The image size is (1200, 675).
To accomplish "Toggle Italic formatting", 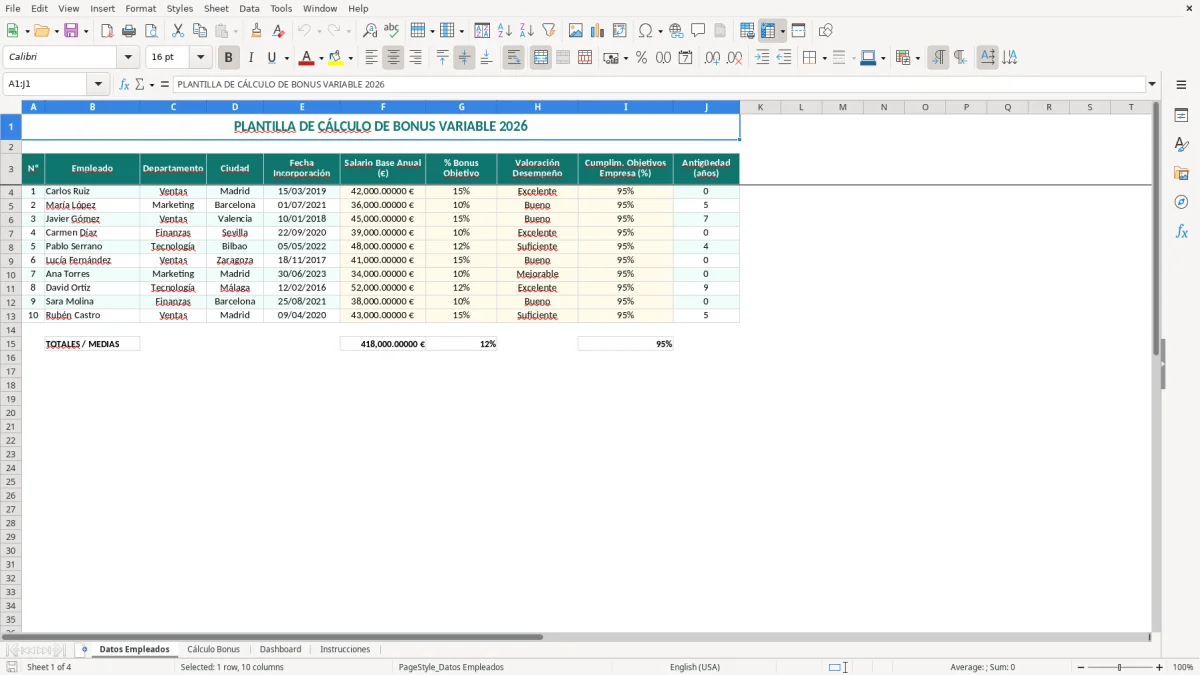I will [x=250, y=58].
